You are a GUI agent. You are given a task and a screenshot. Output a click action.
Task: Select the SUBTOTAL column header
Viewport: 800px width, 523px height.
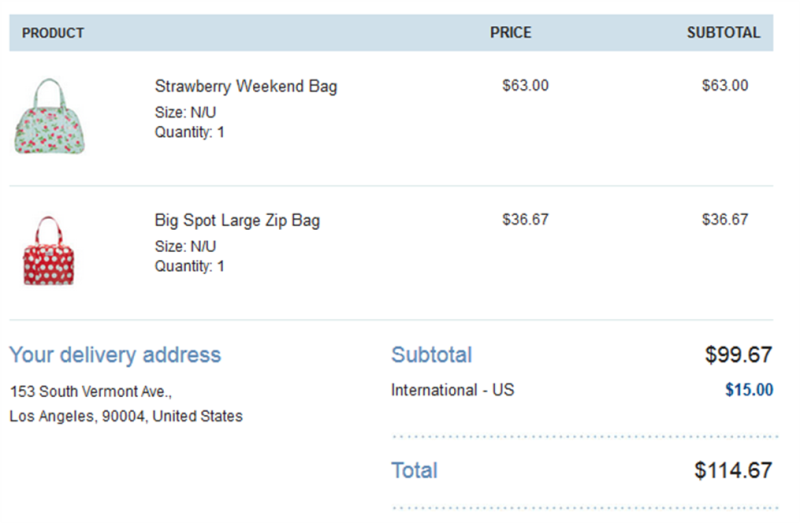coord(723,33)
